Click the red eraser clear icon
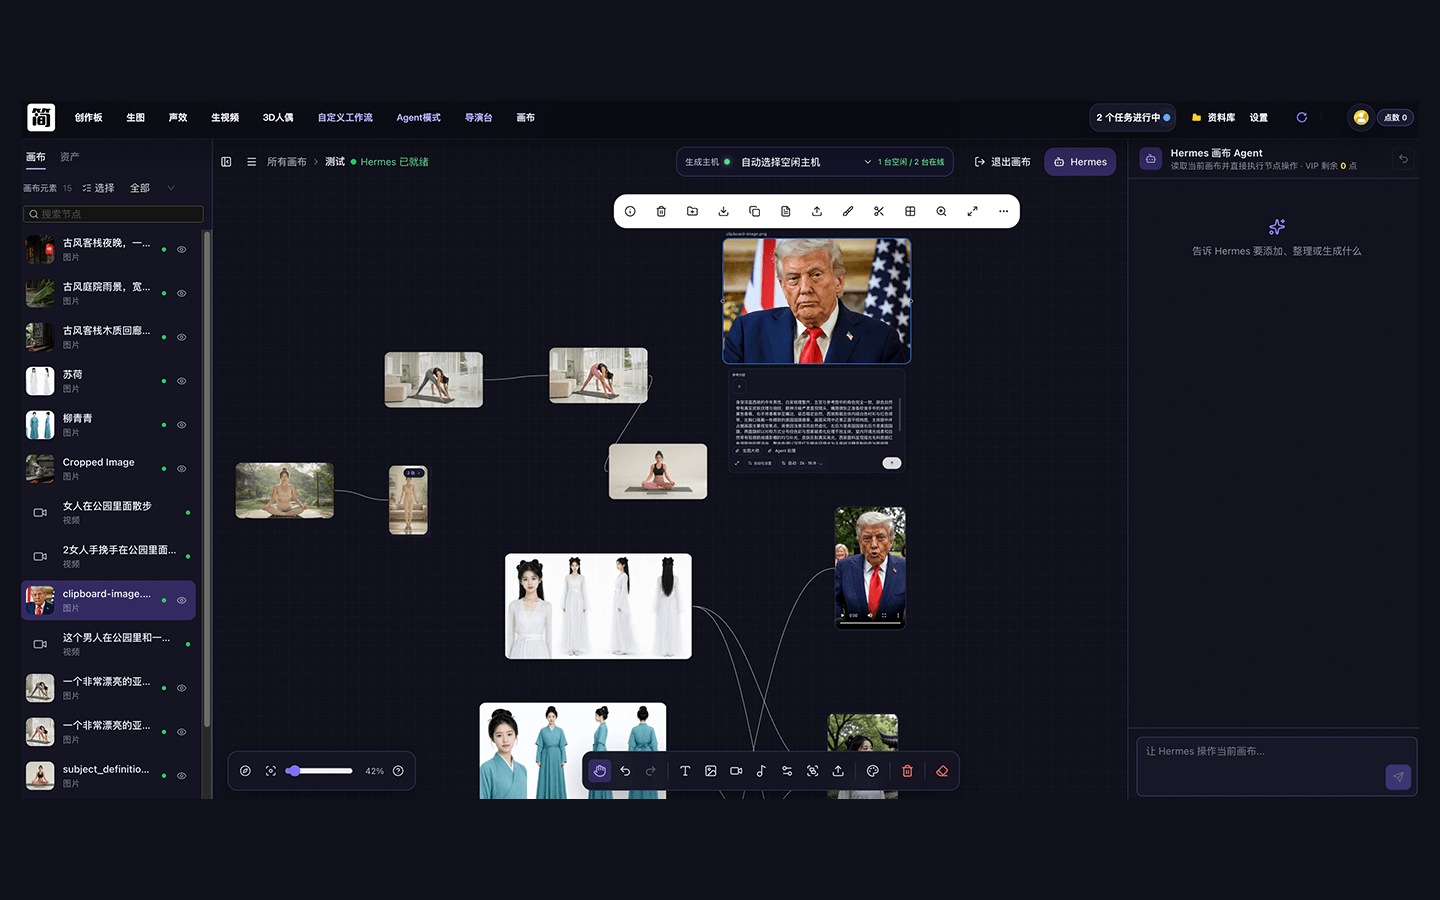 (942, 771)
